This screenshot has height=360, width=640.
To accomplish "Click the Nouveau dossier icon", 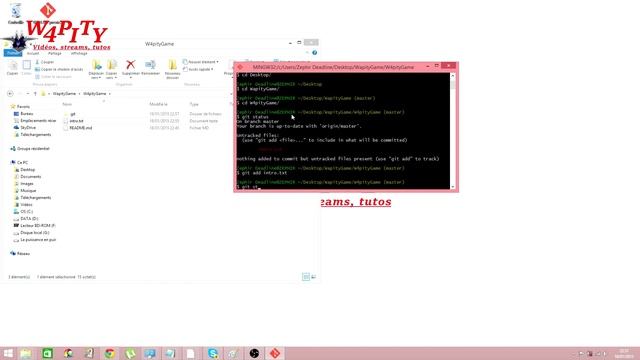I will 172,64.
